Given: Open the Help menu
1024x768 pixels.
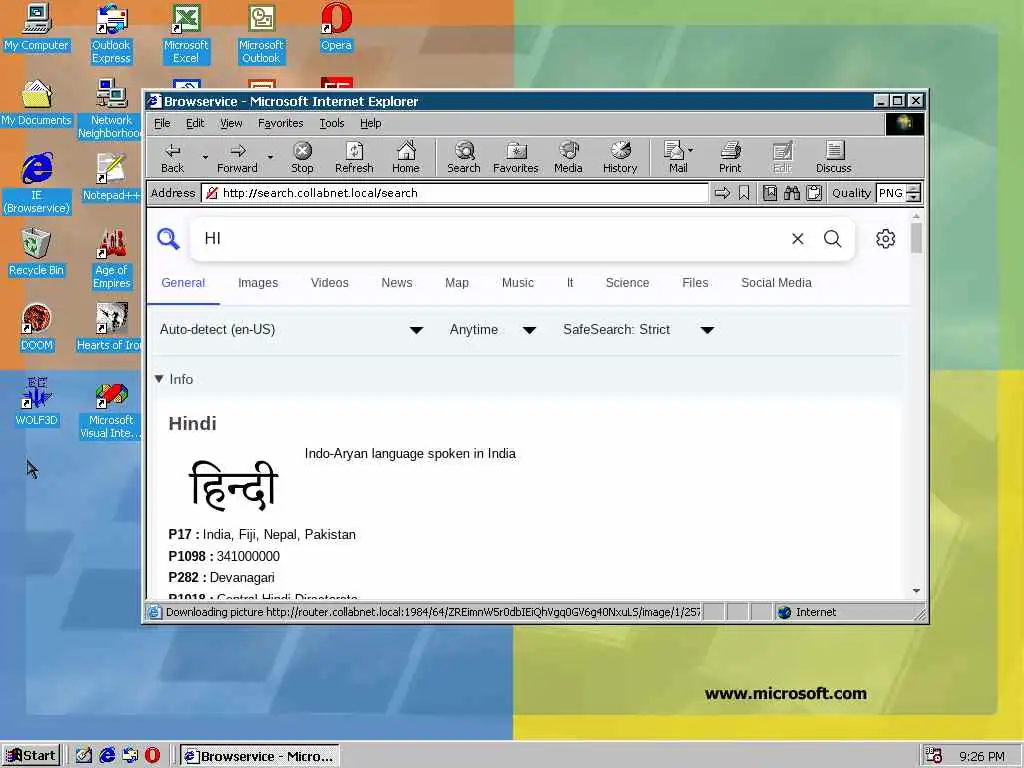Looking at the screenshot, I should (x=370, y=123).
